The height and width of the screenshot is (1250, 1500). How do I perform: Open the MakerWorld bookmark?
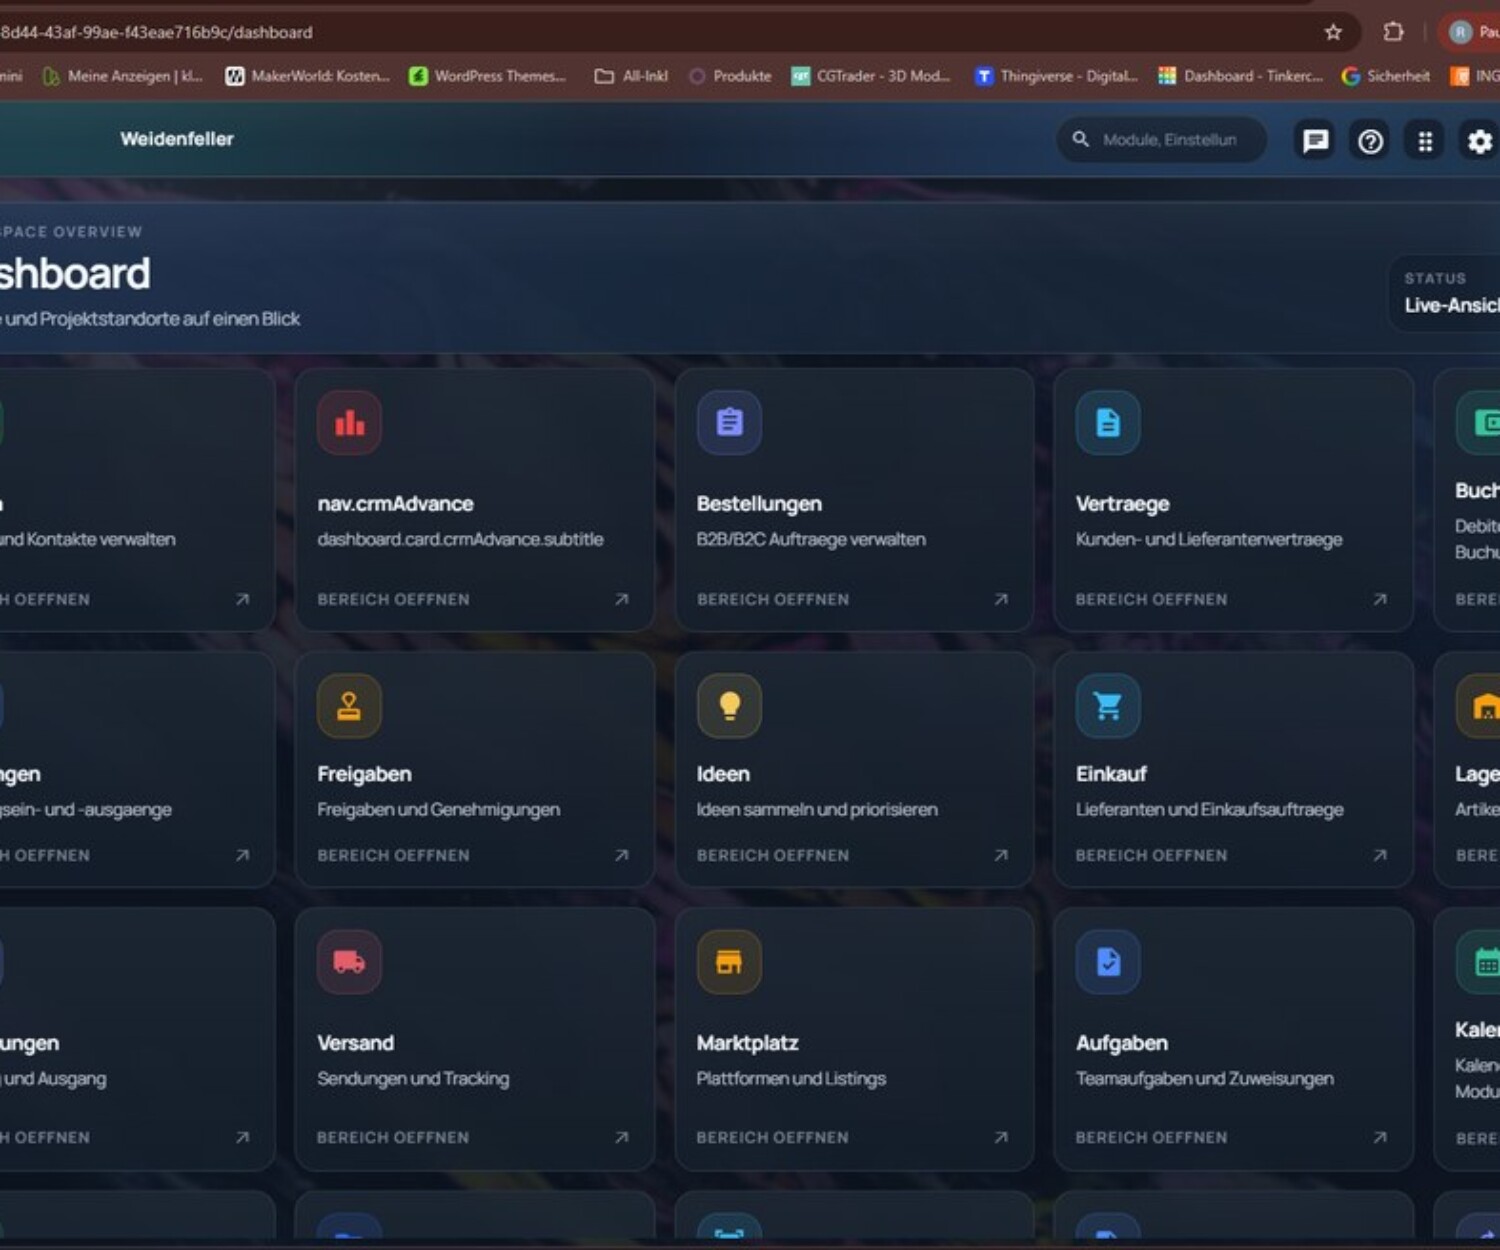[308, 76]
